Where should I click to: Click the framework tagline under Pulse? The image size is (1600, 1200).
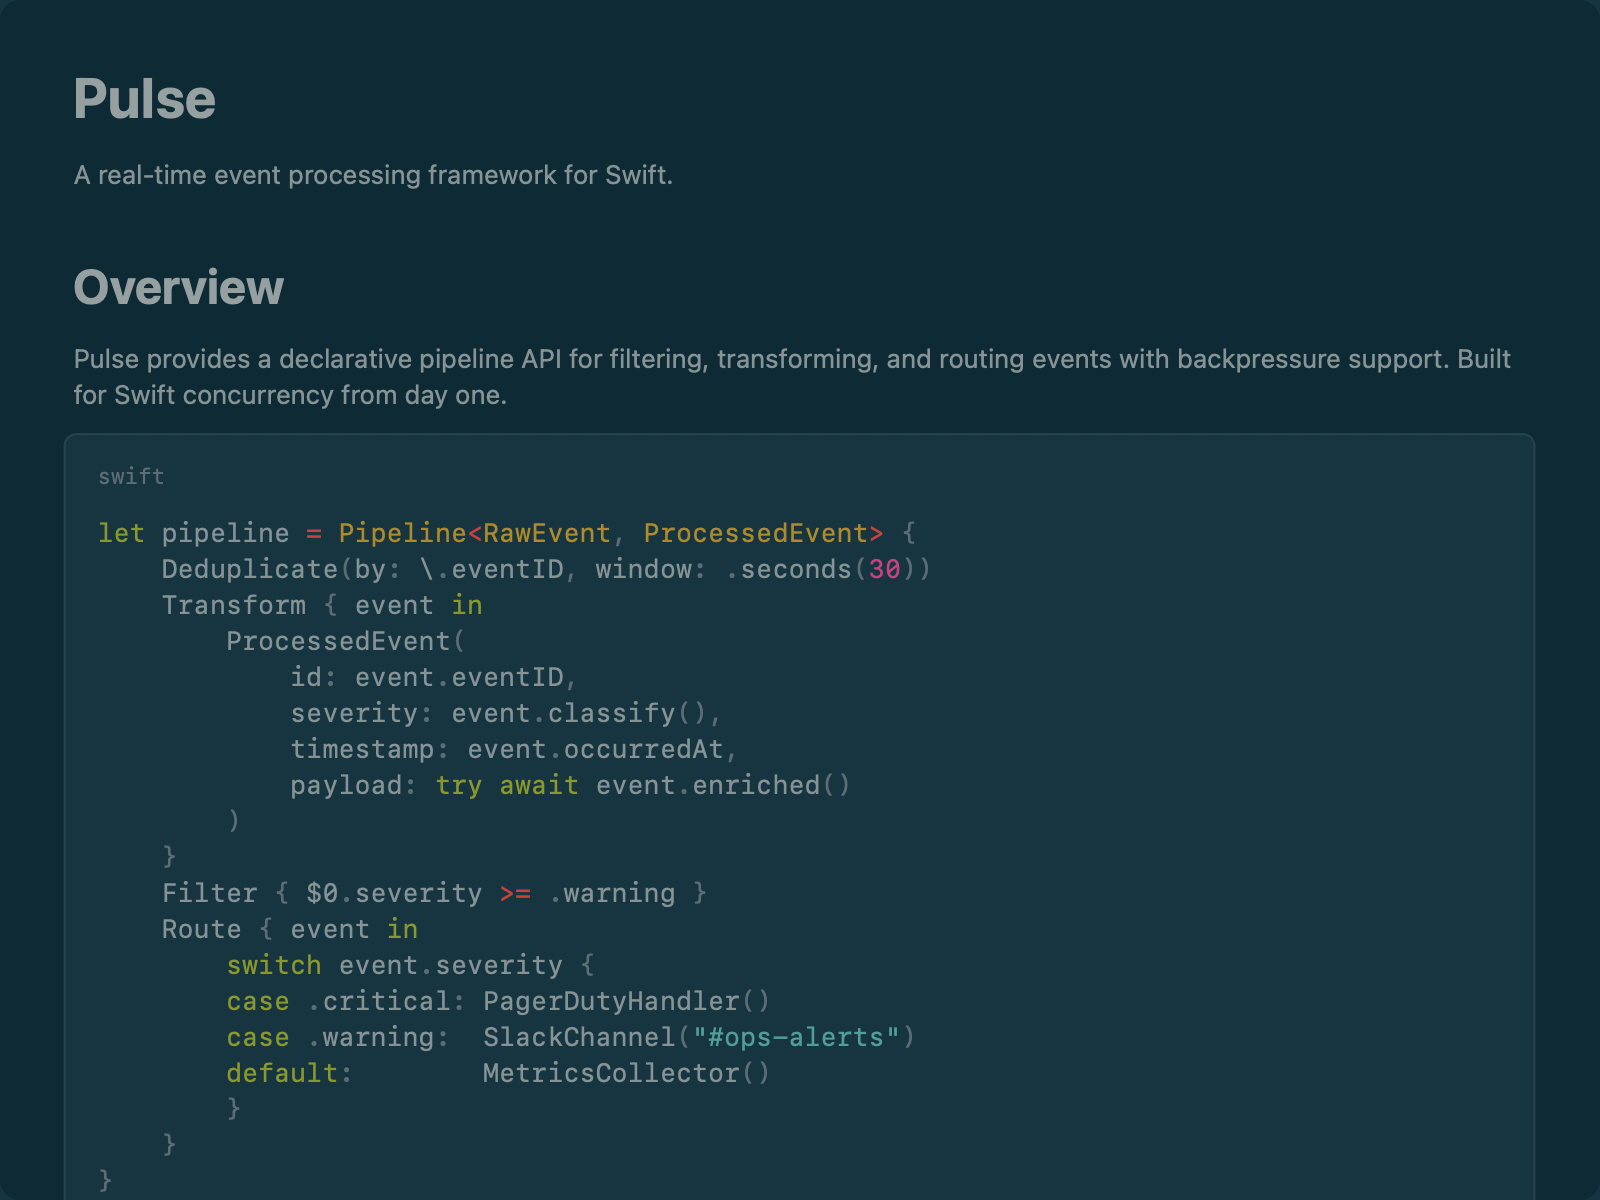click(374, 175)
